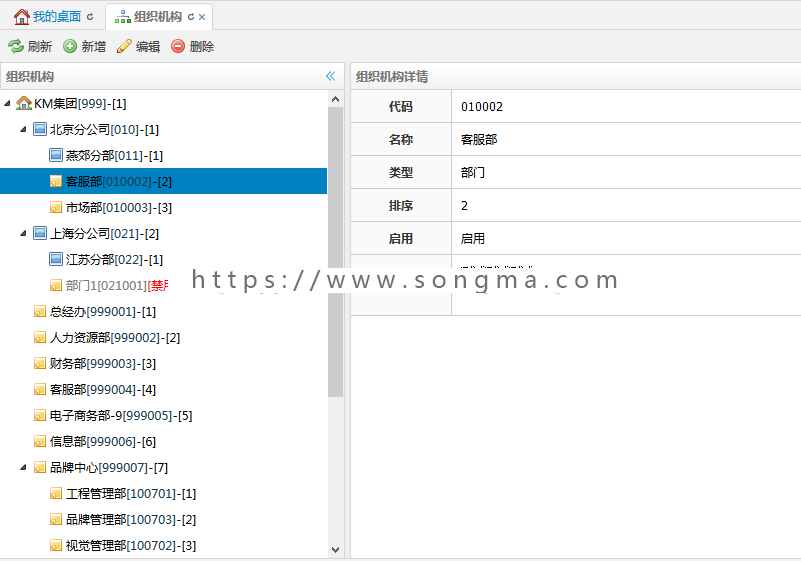This screenshot has width=801, height=561.
Task: Click the blue icon beside 上海分公司
Action: [40, 233]
